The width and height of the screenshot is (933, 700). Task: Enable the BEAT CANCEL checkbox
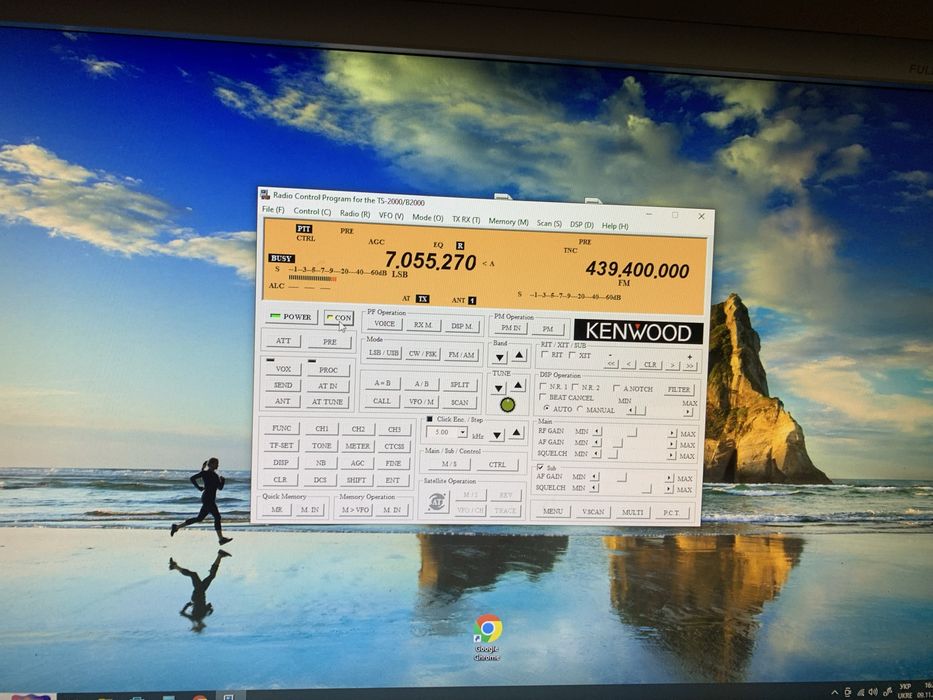tap(543, 397)
